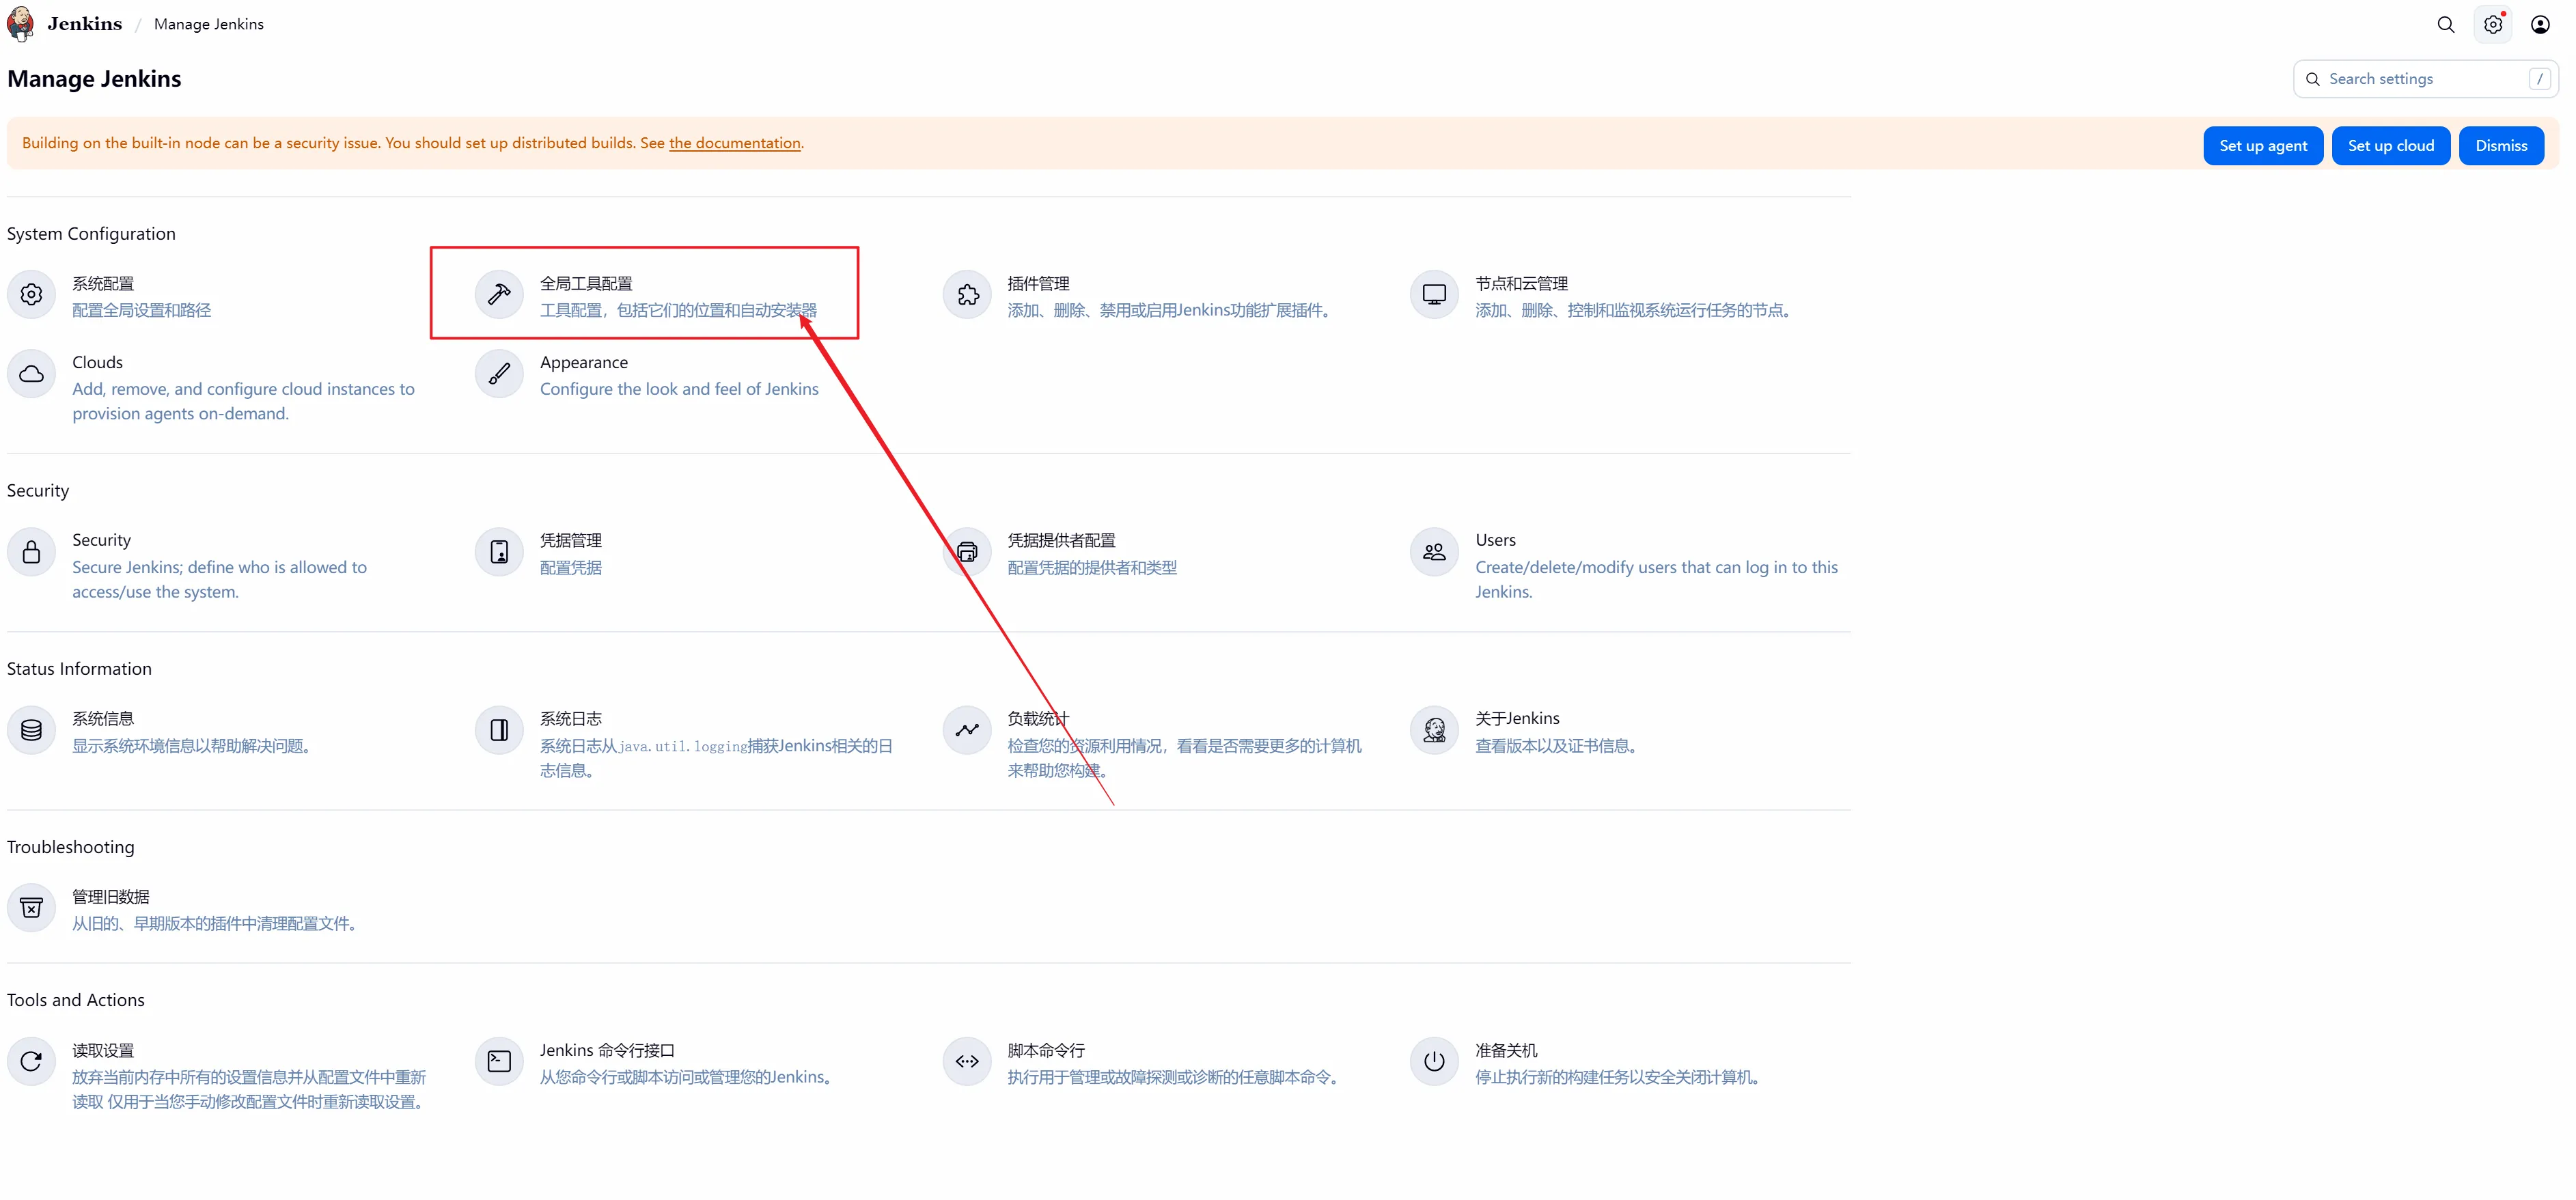Open the Appearance title link
Viewport: 2576px width, 1200px height.
pyautogui.click(x=584, y=362)
